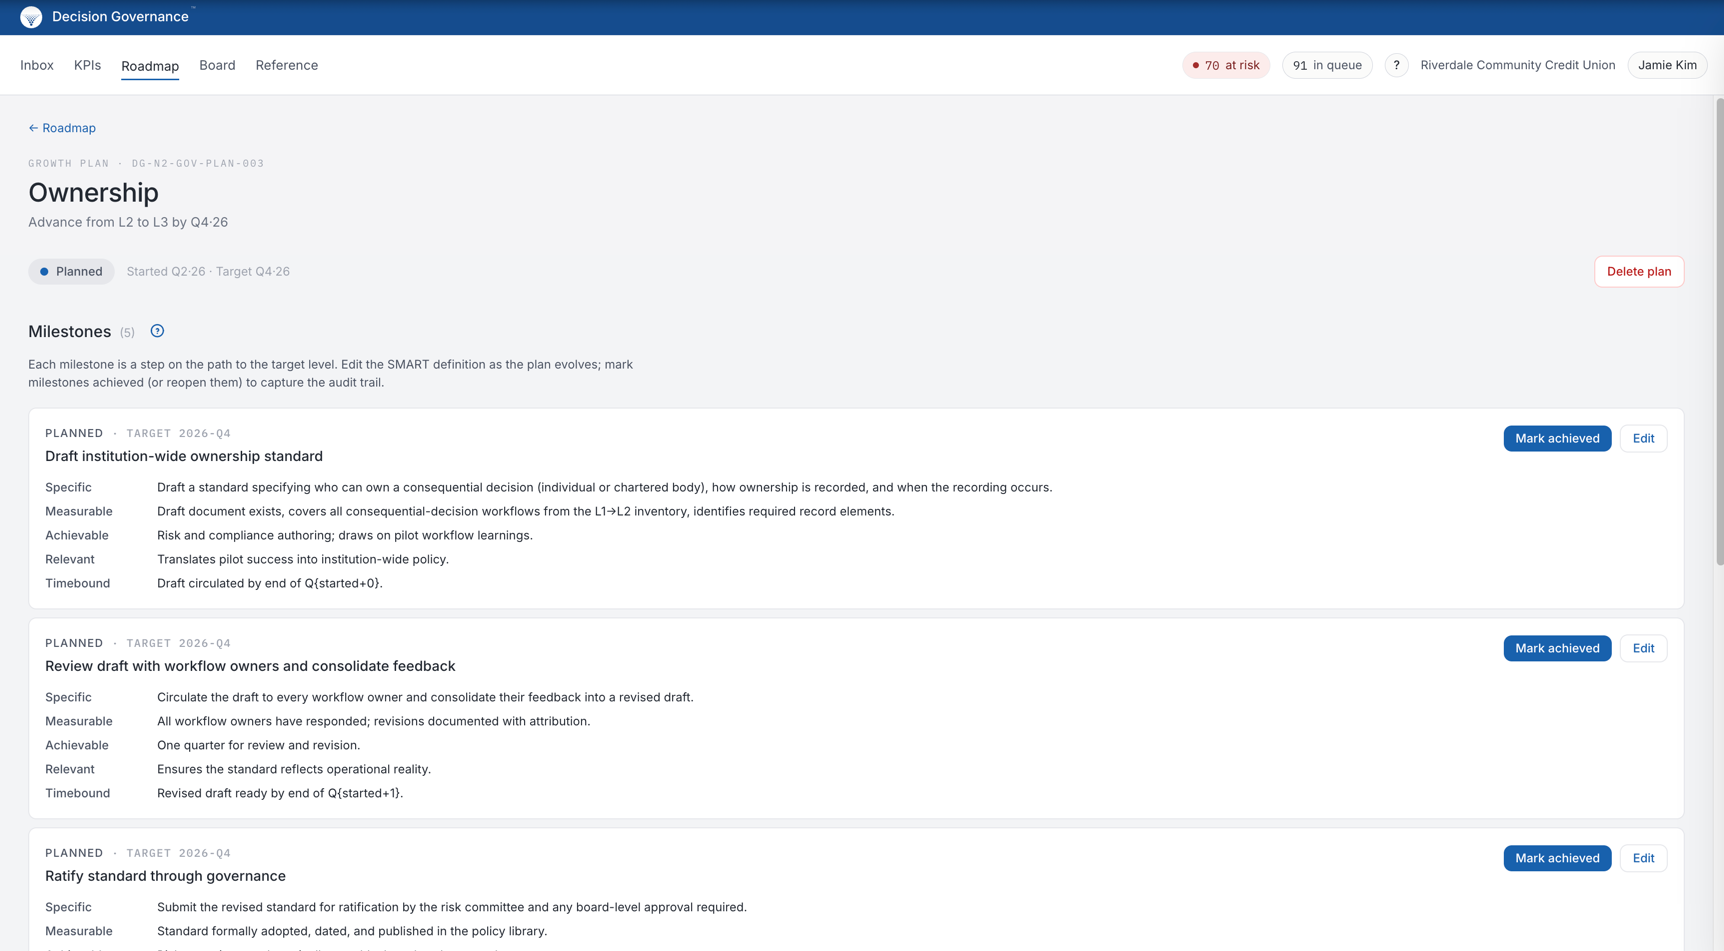This screenshot has height=951, width=1724.
Task: Click 'Started Q2·26 · Target Q4·26' text
Action: pyautogui.click(x=208, y=271)
